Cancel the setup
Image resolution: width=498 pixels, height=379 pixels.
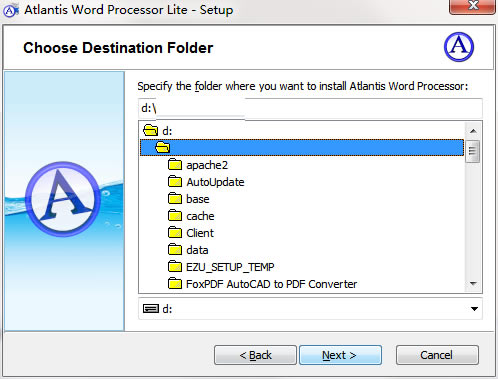437,355
